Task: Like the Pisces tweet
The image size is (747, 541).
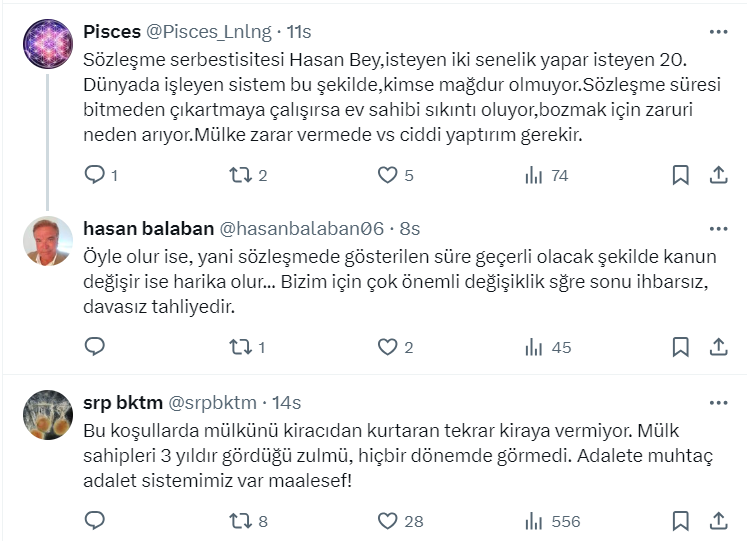Action: pos(388,175)
